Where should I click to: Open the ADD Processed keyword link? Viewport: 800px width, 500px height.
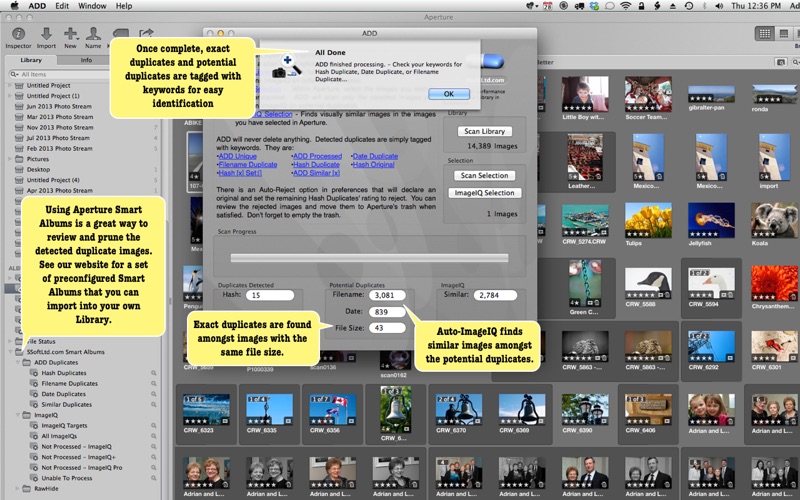point(317,156)
